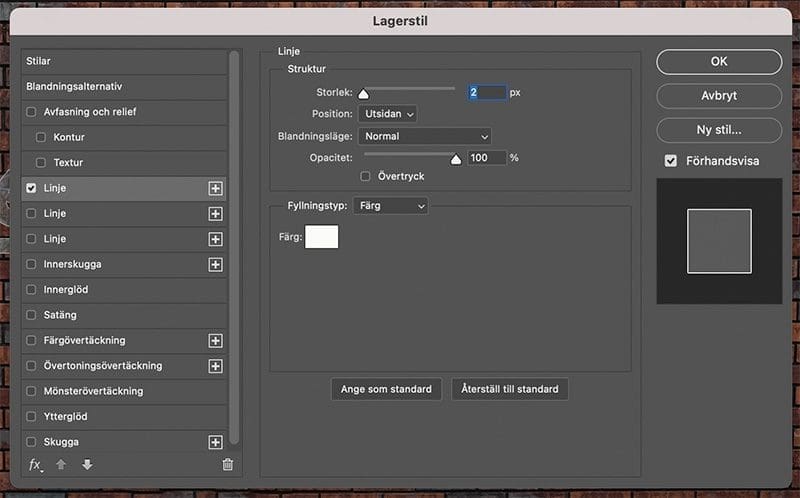Screen dimensions: 800x498
Task: Select the Ytterglöd list entry
Action: [x=124, y=416]
